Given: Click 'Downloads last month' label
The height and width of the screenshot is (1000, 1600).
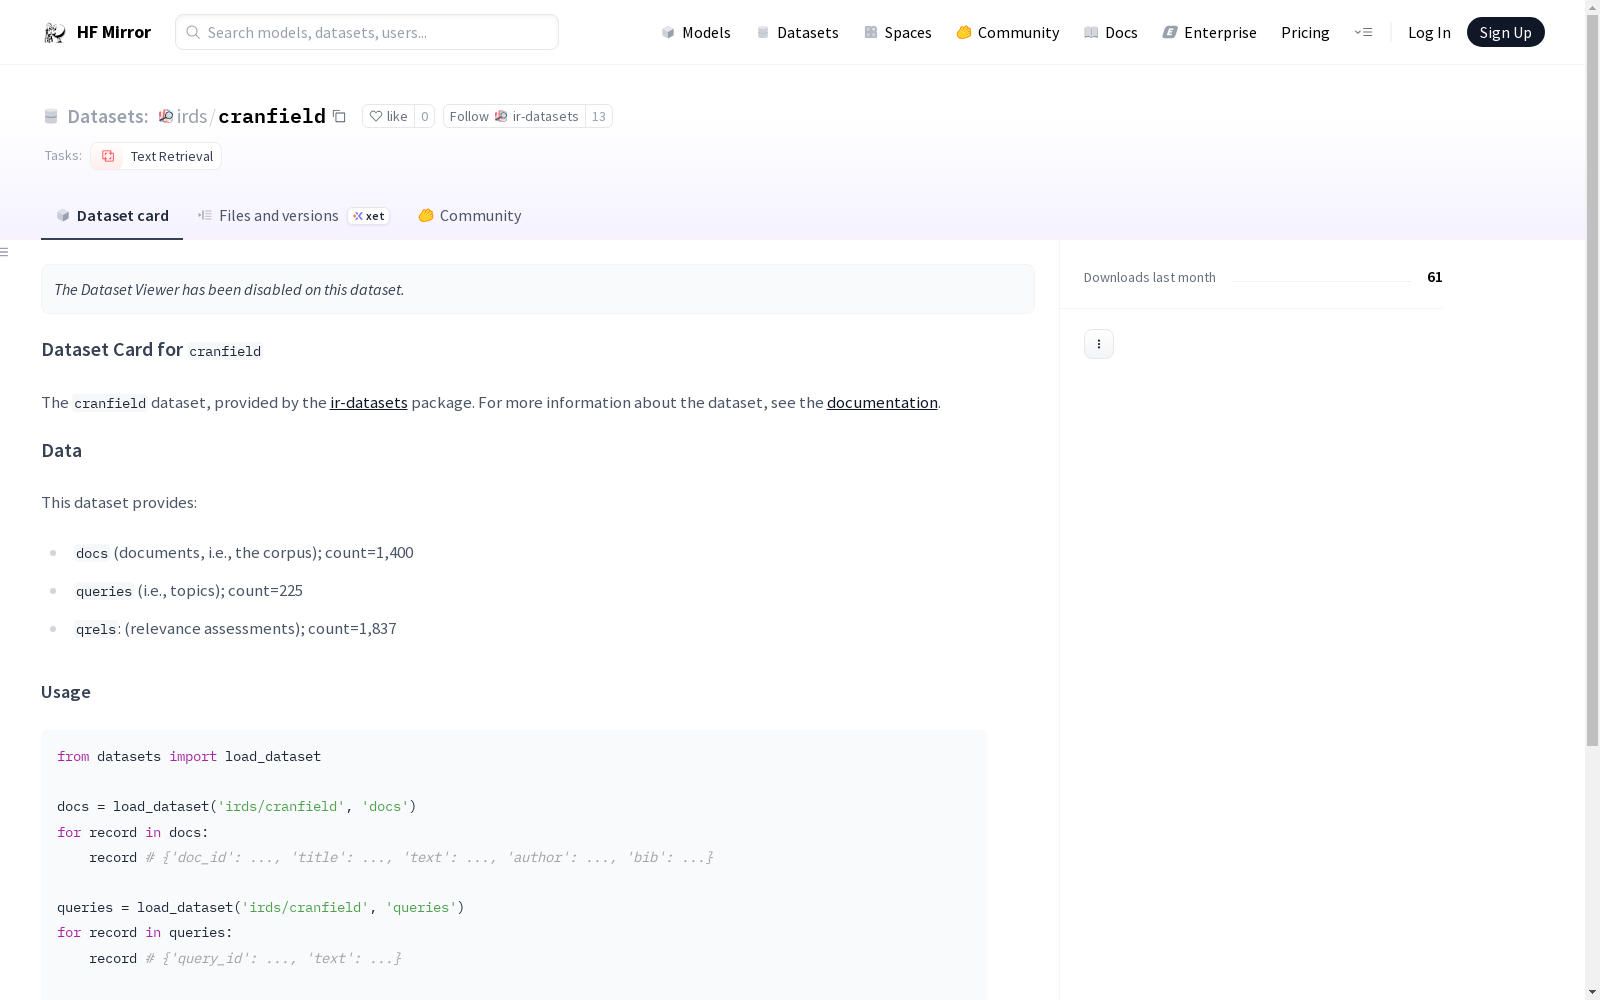Looking at the screenshot, I should point(1150,277).
